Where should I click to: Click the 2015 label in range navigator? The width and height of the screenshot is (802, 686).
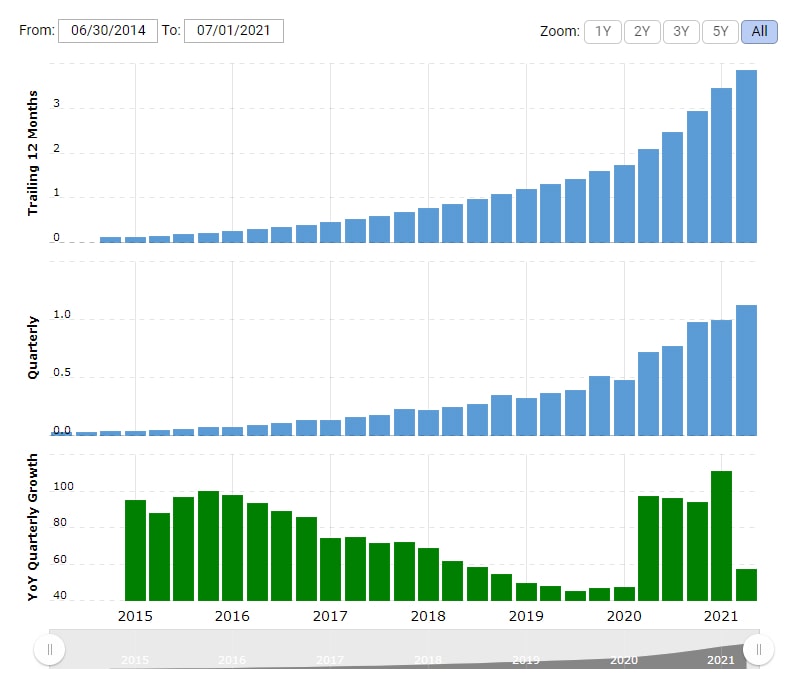[135, 660]
